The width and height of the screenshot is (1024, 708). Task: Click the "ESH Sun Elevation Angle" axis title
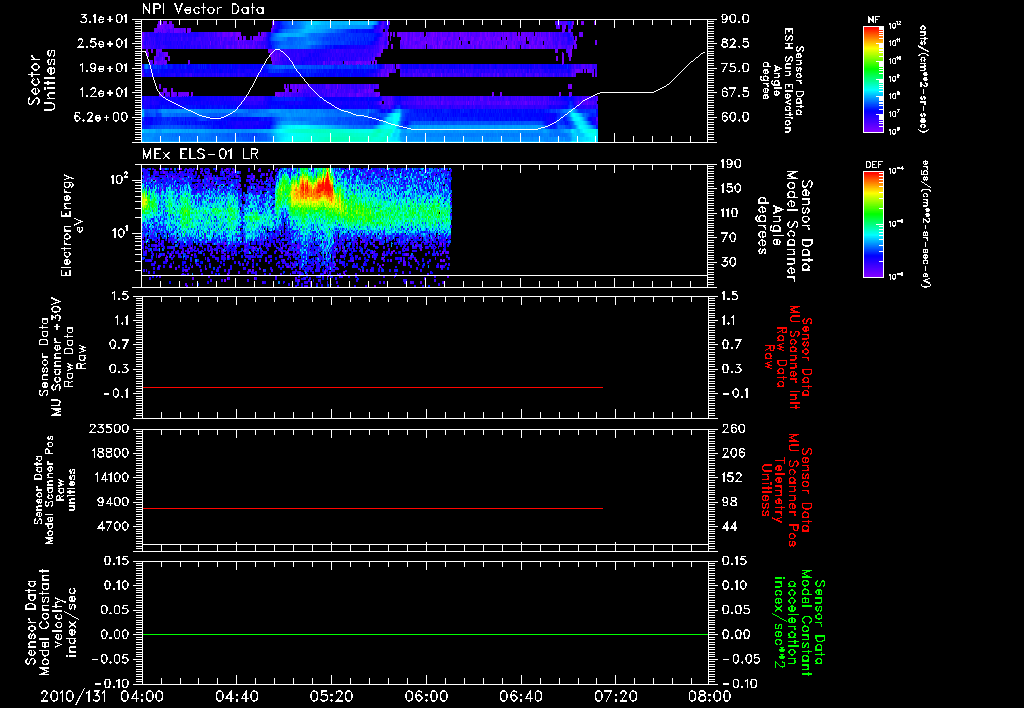781,80
